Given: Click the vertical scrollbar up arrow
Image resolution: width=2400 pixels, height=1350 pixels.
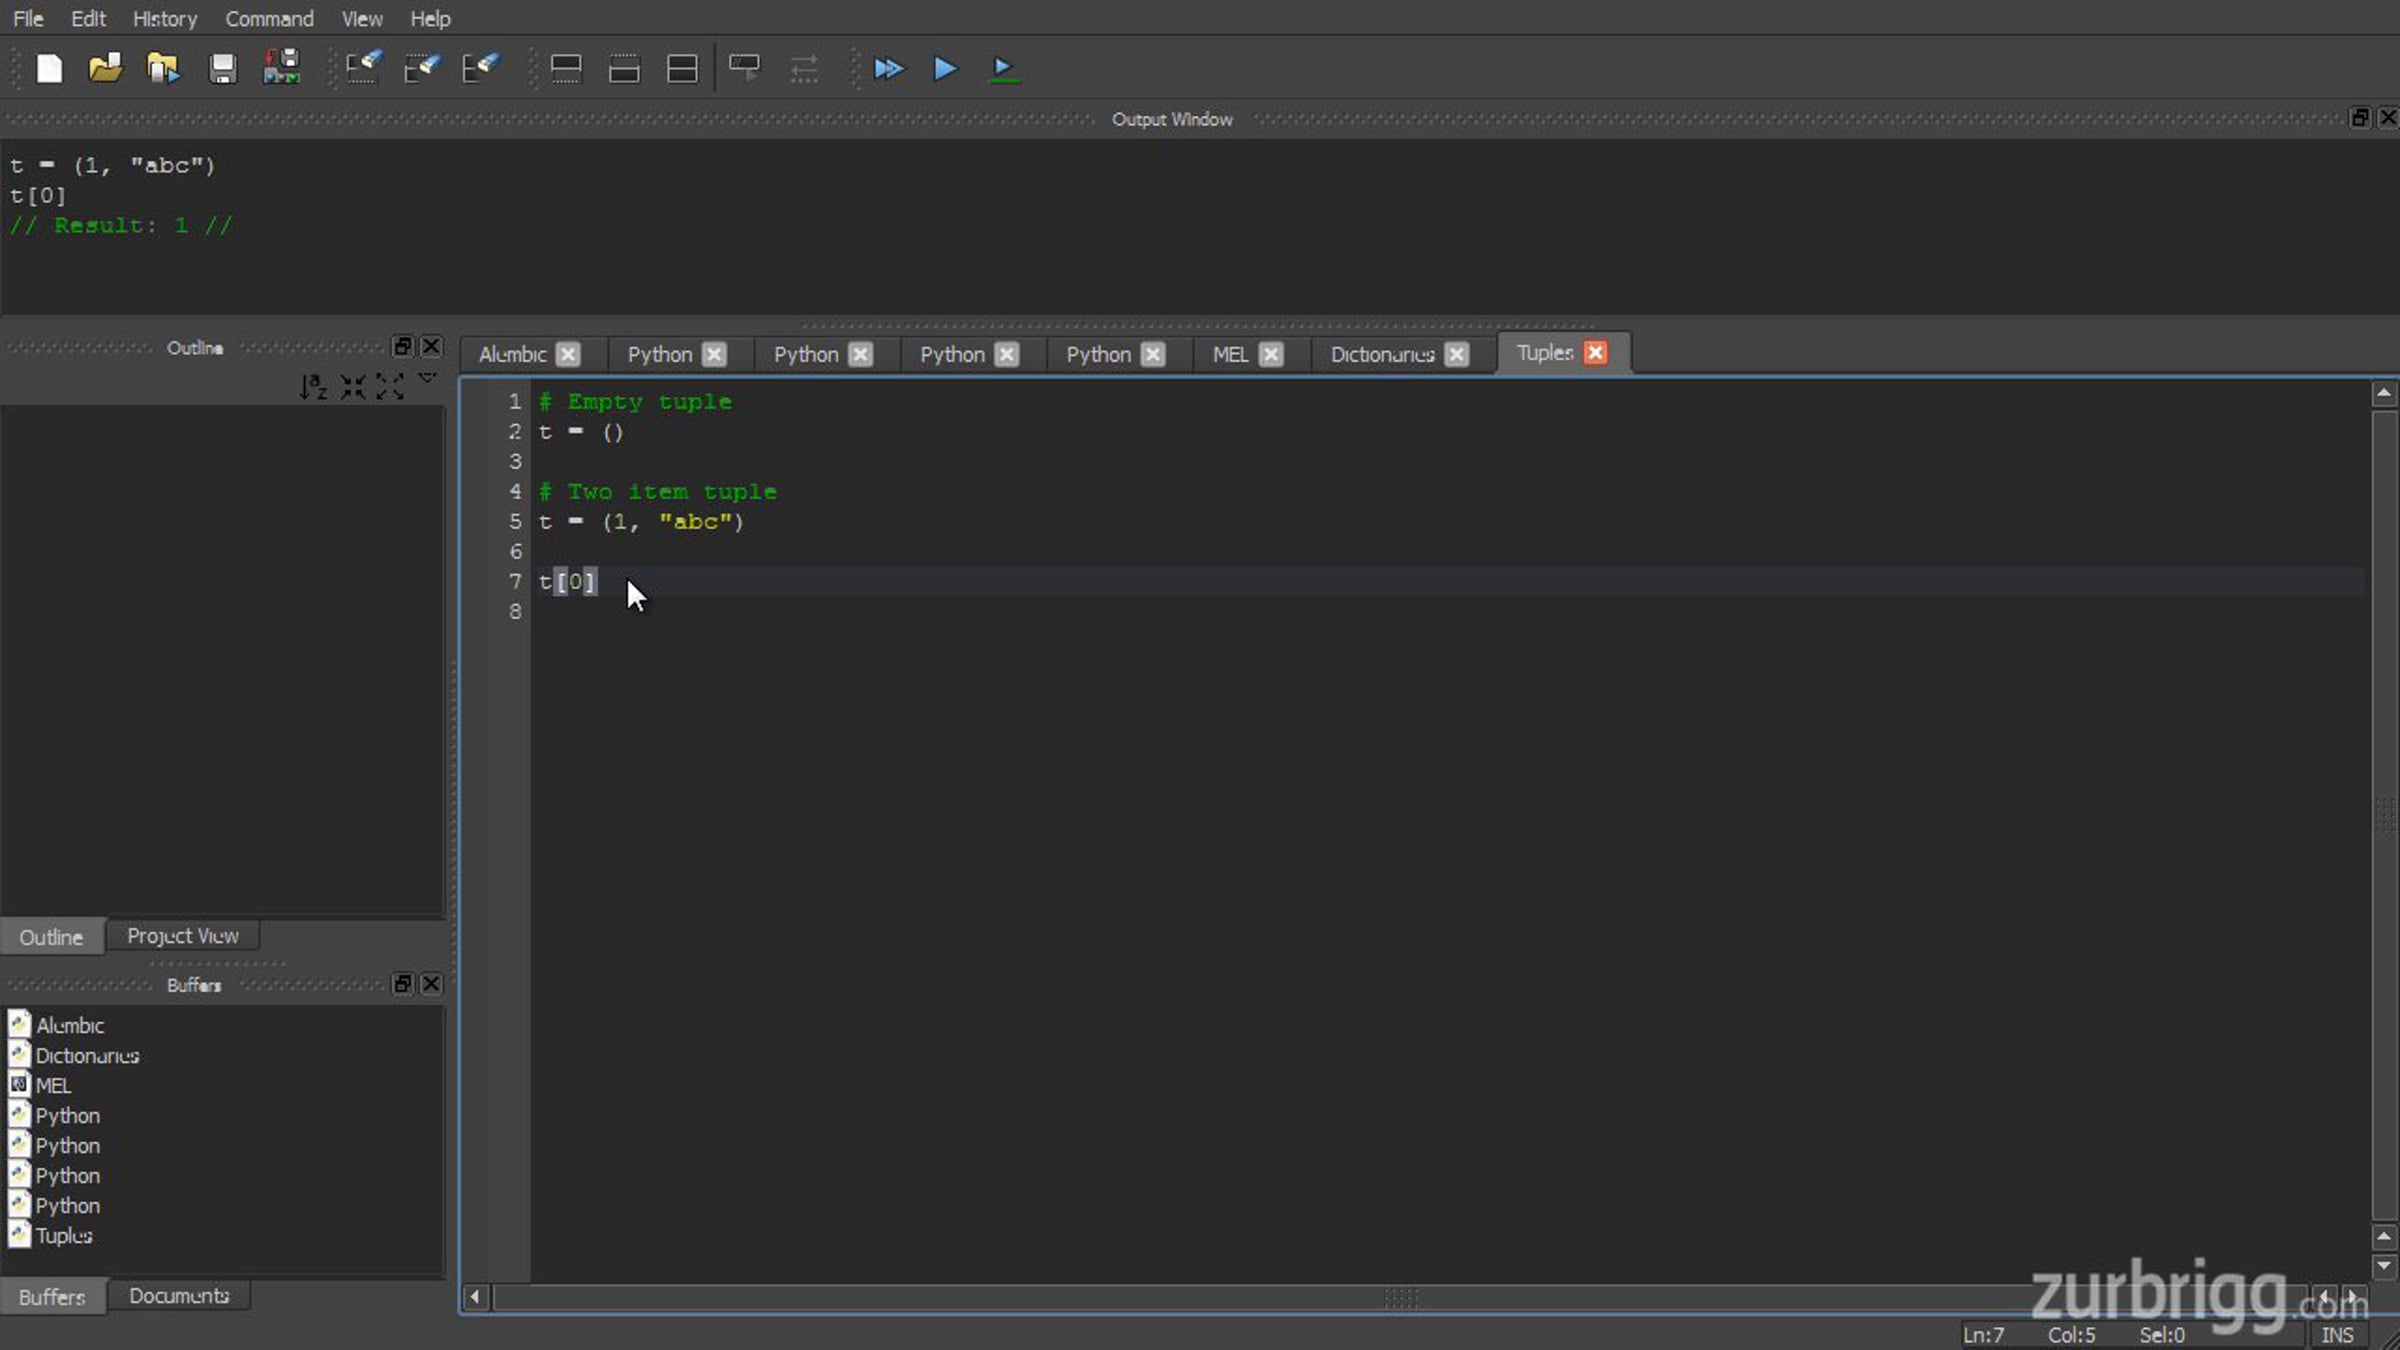Looking at the screenshot, I should click(2384, 394).
